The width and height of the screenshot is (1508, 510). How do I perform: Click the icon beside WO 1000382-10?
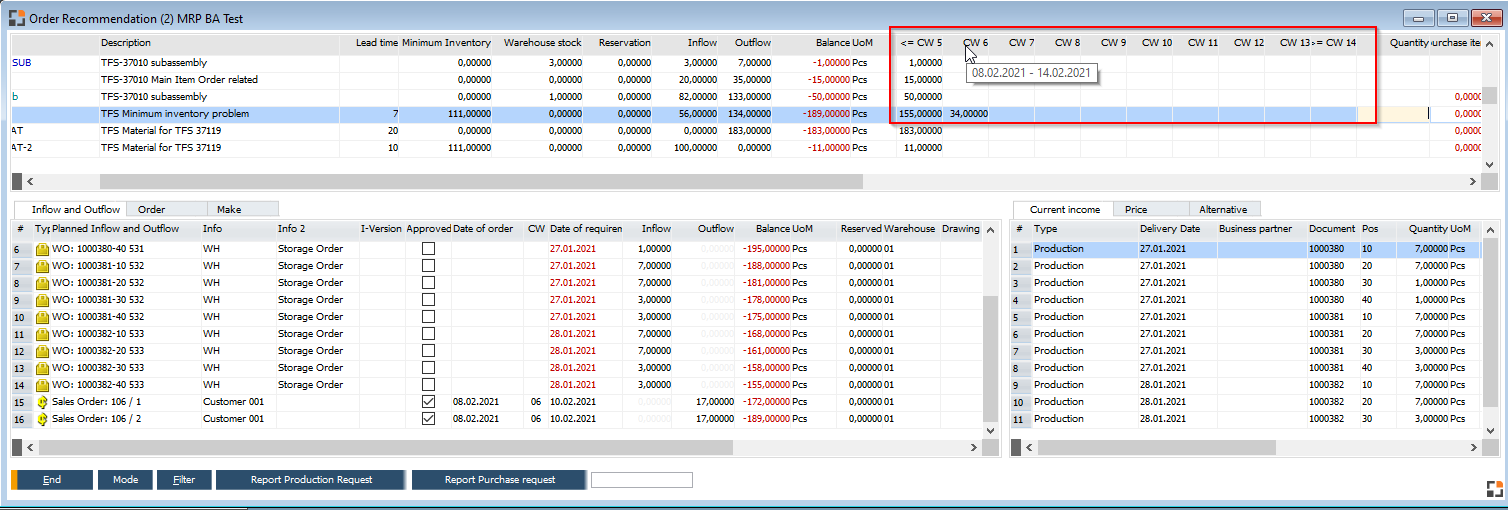pyautogui.click(x=43, y=334)
